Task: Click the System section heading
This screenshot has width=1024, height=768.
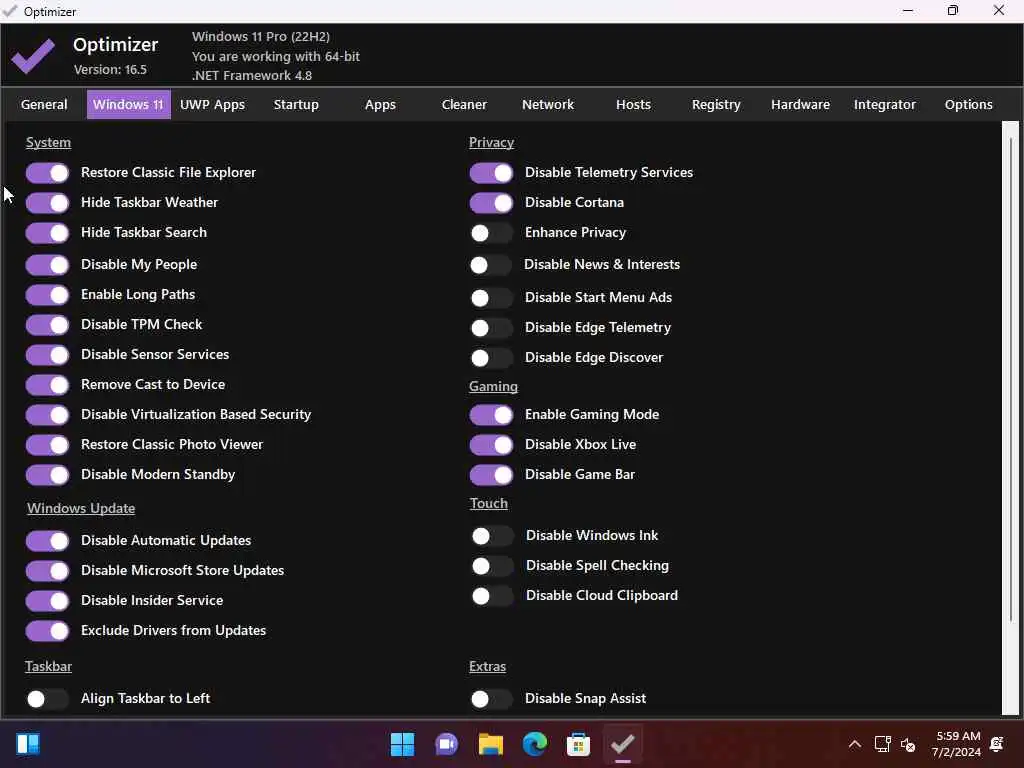Action: [48, 142]
